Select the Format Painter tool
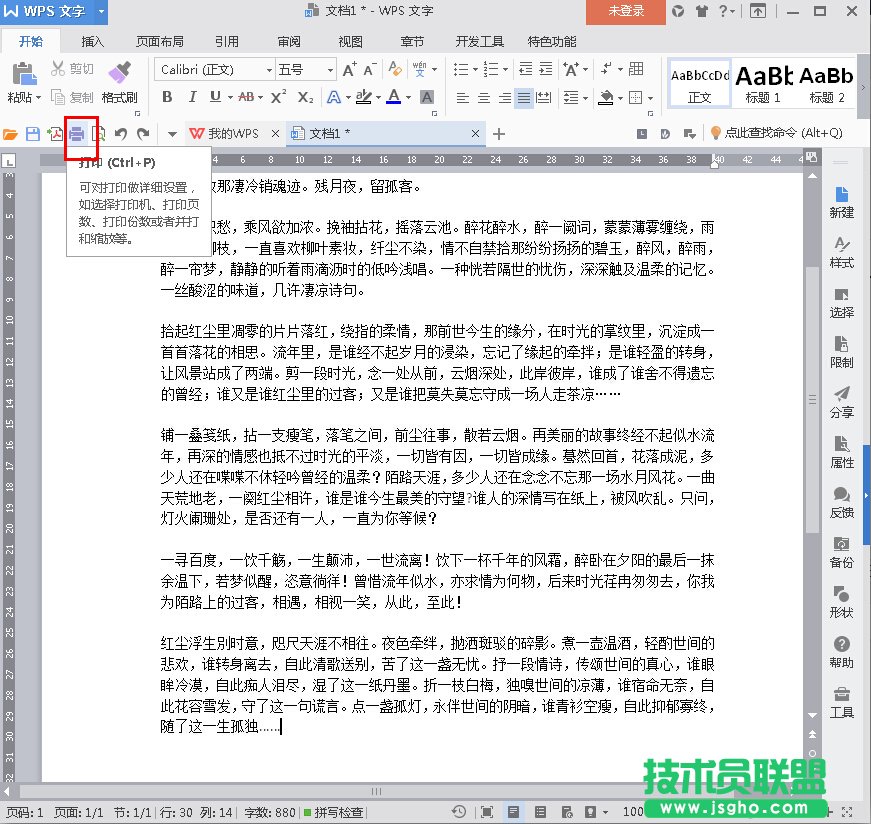Image resolution: width=871 pixels, height=824 pixels. tap(119, 80)
